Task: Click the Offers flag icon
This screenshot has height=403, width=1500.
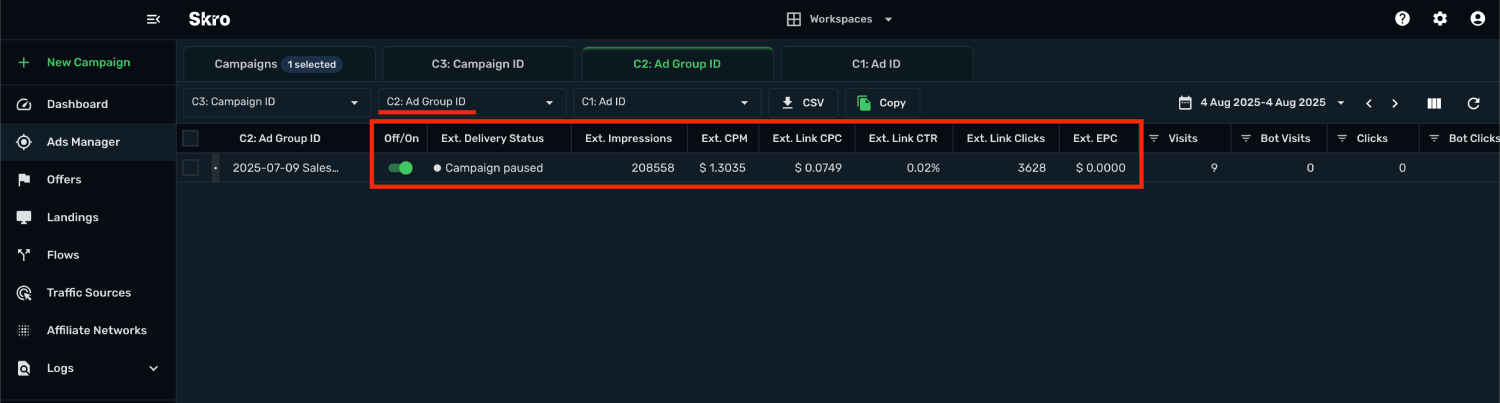Action: (24, 180)
